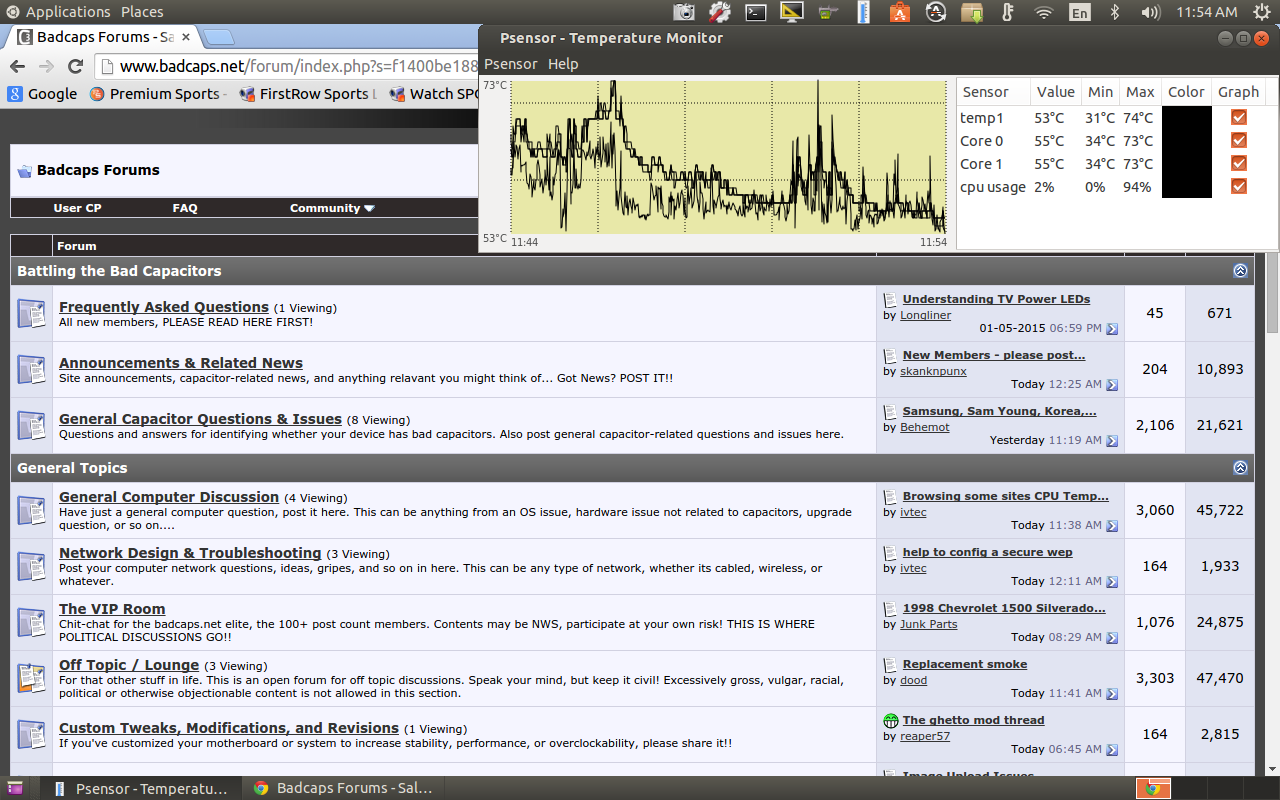Open the Frequently Asked Questions forum link

tap(163, 307)
